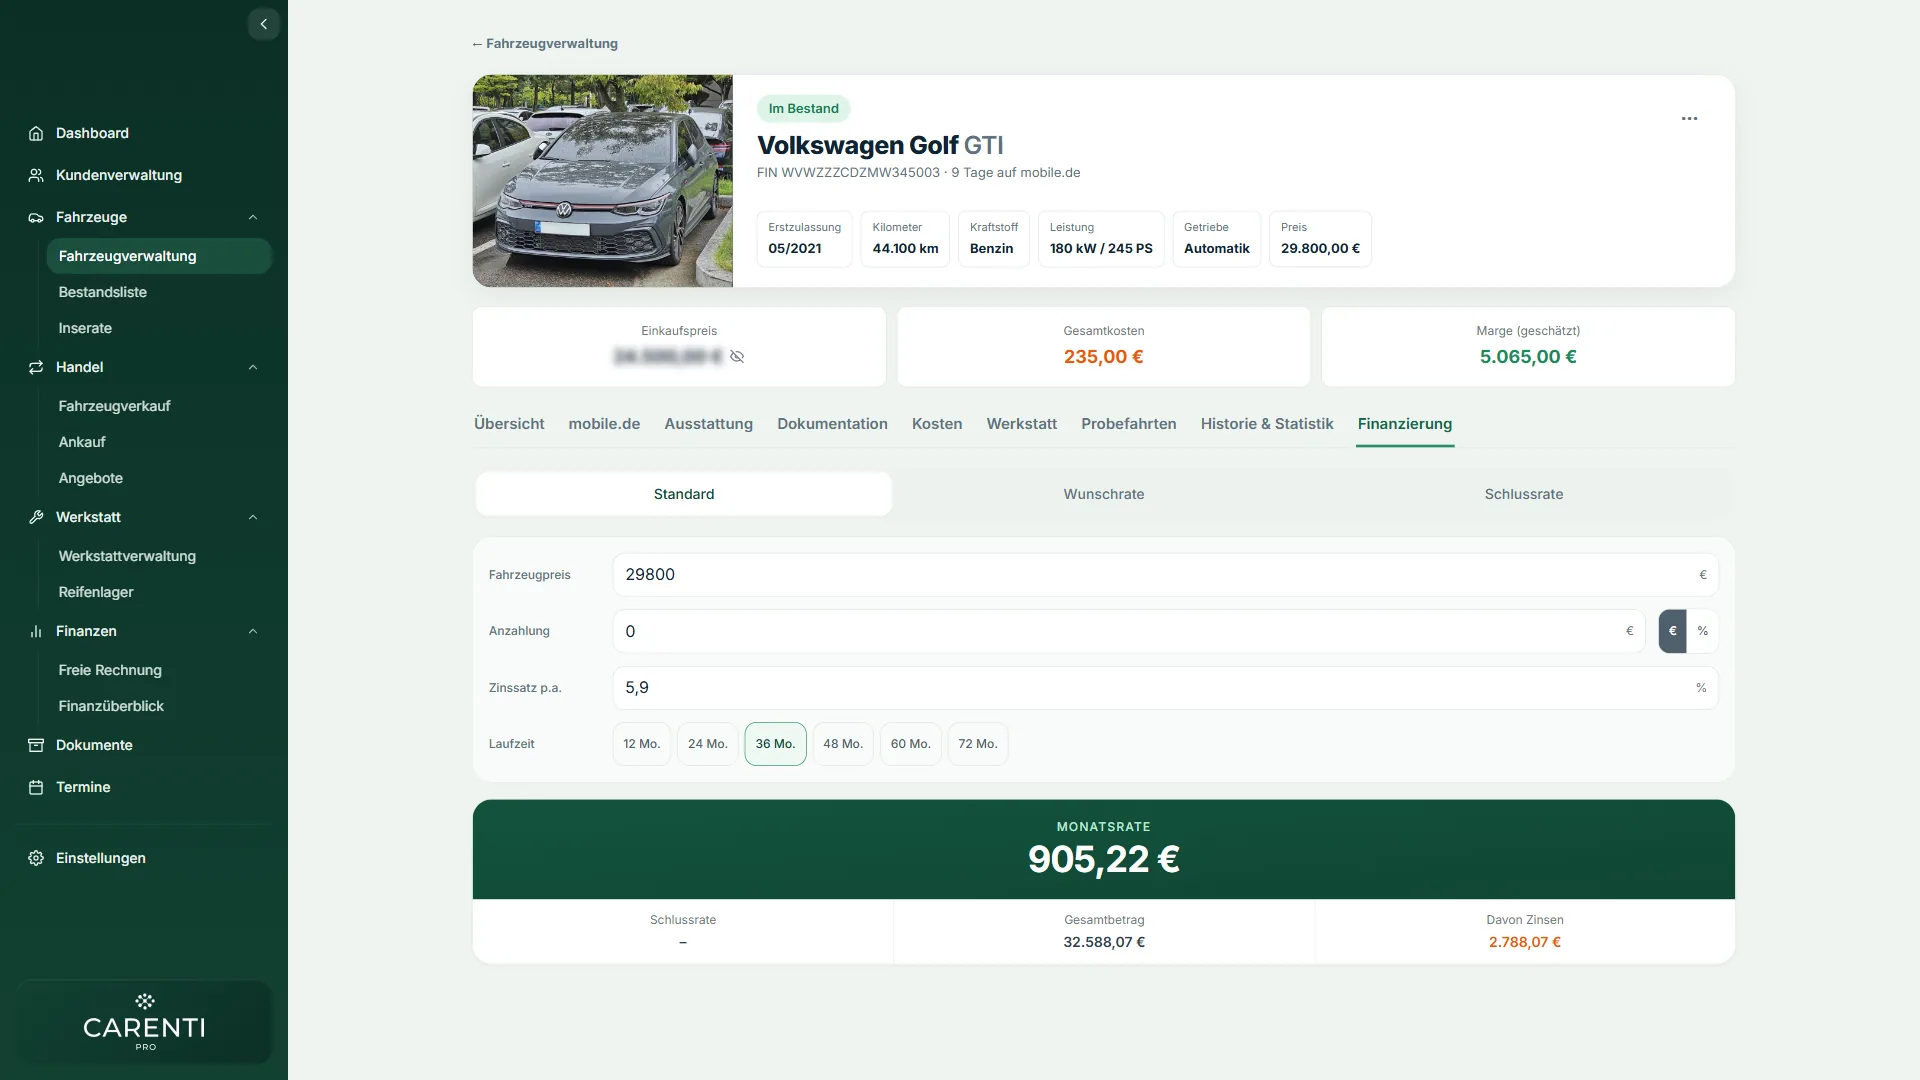Image resolution: width=1920 pixels, height=1080 pixels.
Task: Click the wrench icon beside Werkstatt
Action: tap(36, 517)
